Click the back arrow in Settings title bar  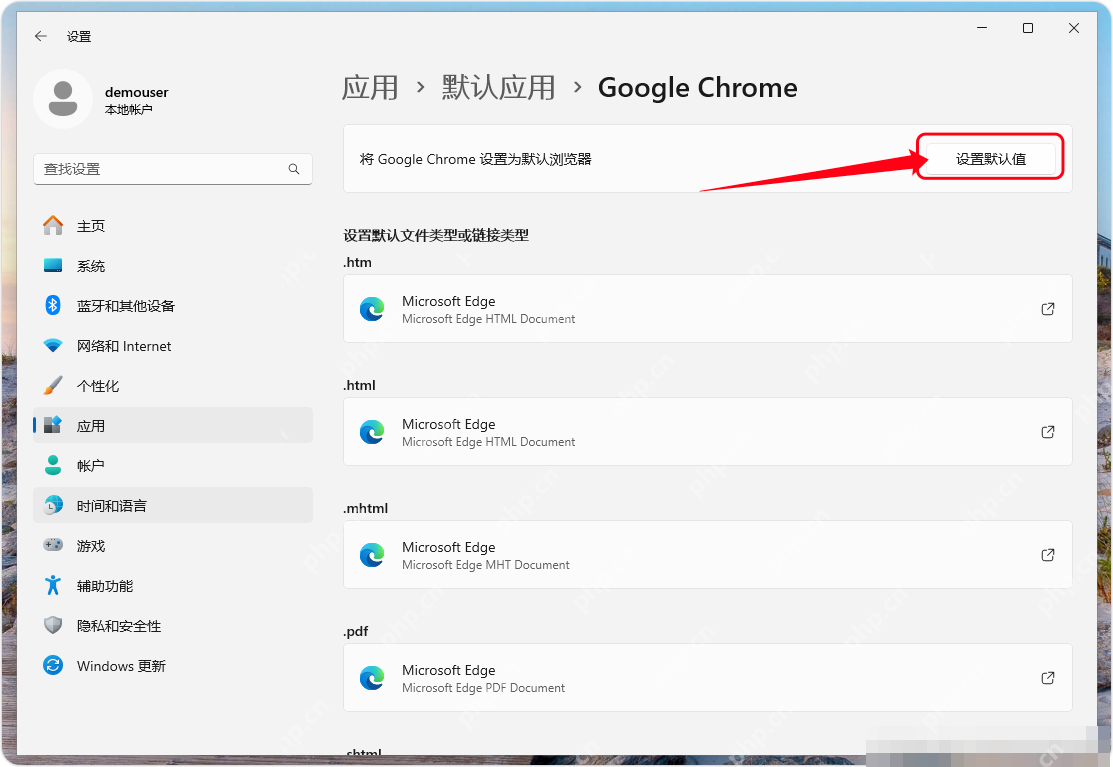point(40,36)
